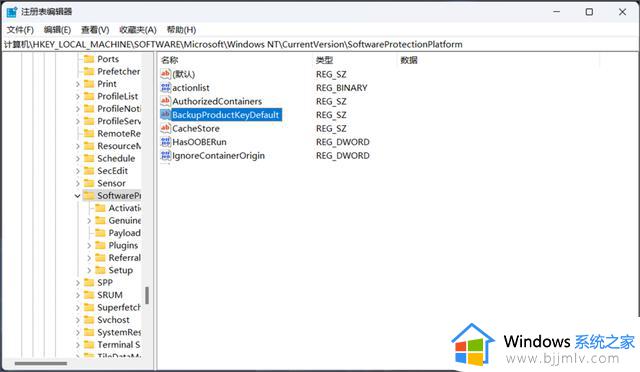Click the tree pane horizontal scrollbar thumb
The height and width of the screenshot is (372, 640).
click(41, 363)
